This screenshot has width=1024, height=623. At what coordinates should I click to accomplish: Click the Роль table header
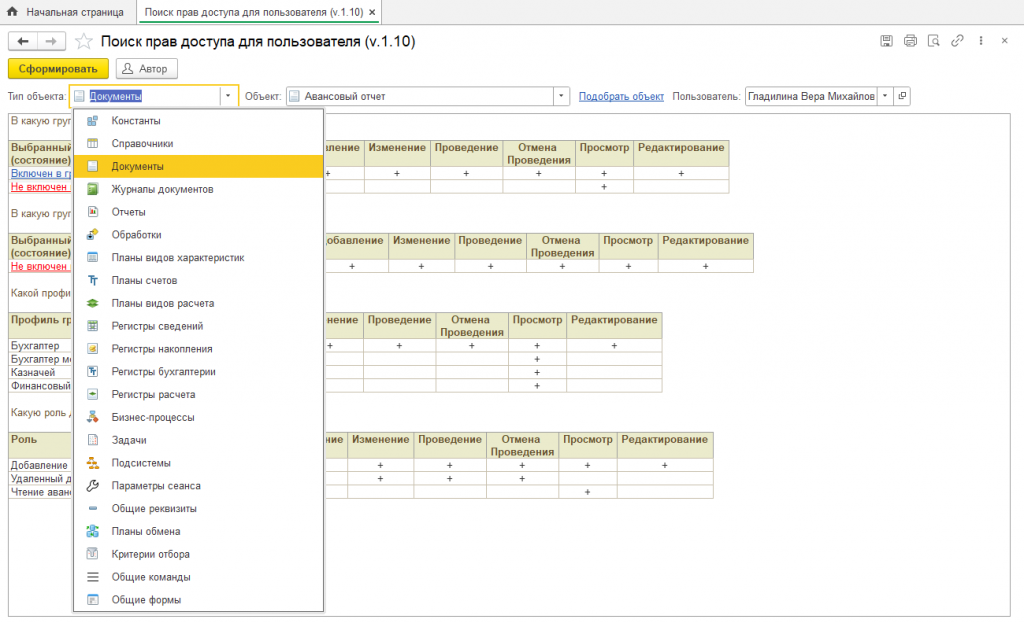[40, 445]
